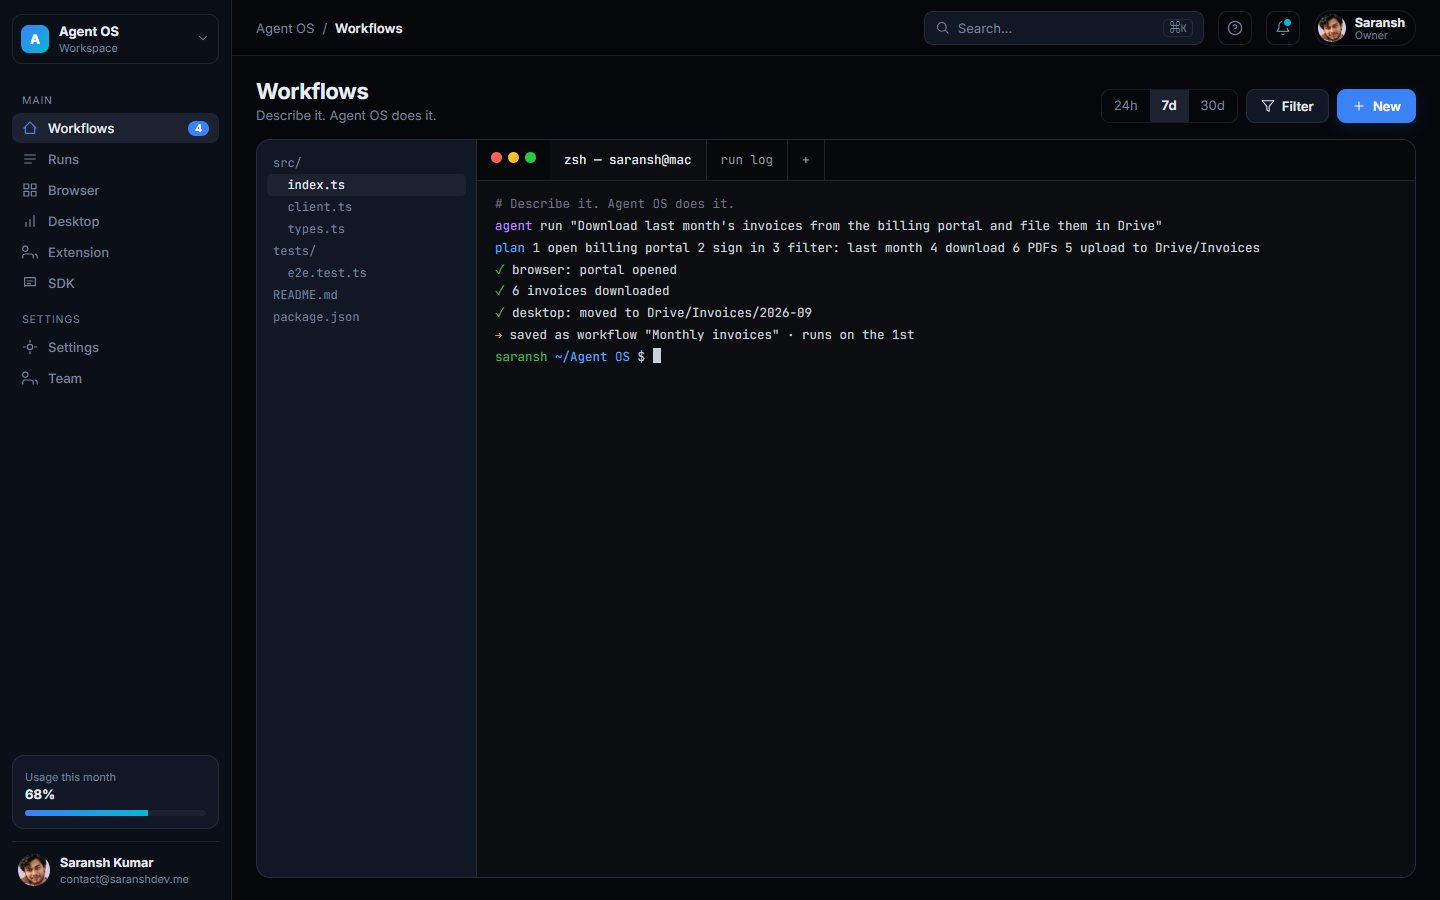Click the Workflows home icon in sidebar
Viewport: 1440px width, 900px height.
point(30,128)
